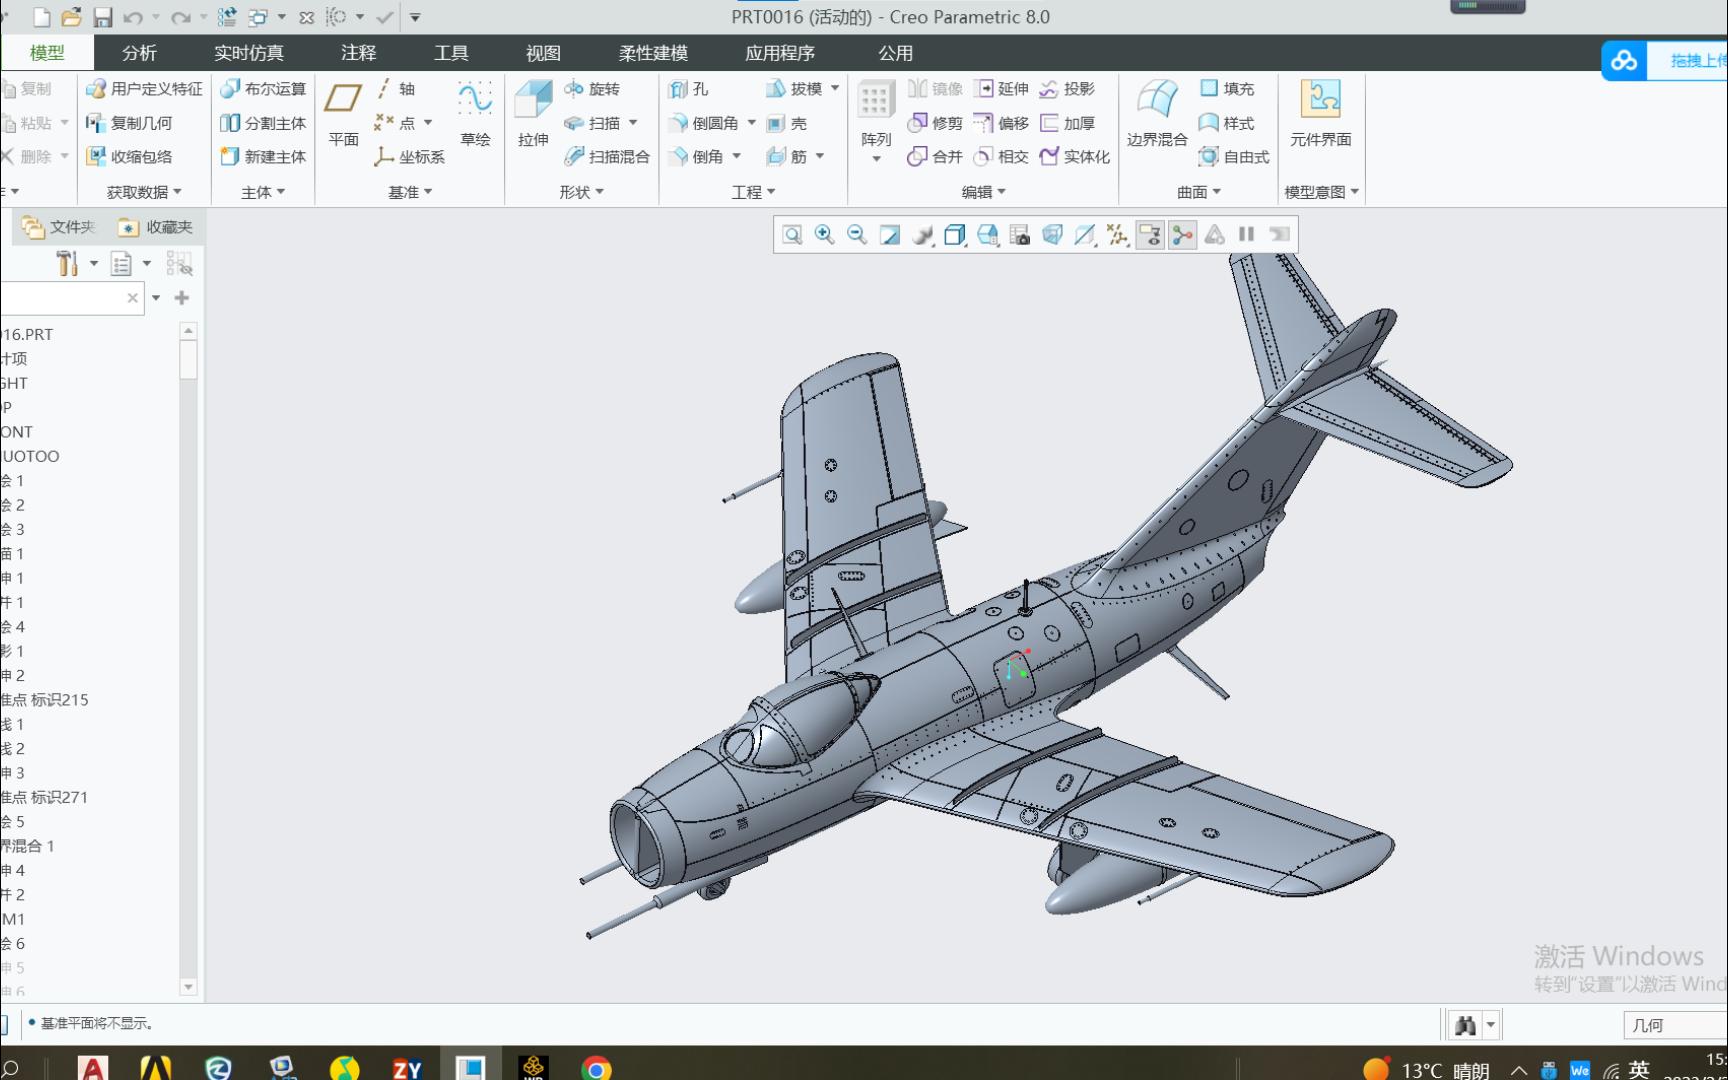Open the Draft (拔模) dropdown arrow

point(835,89)
